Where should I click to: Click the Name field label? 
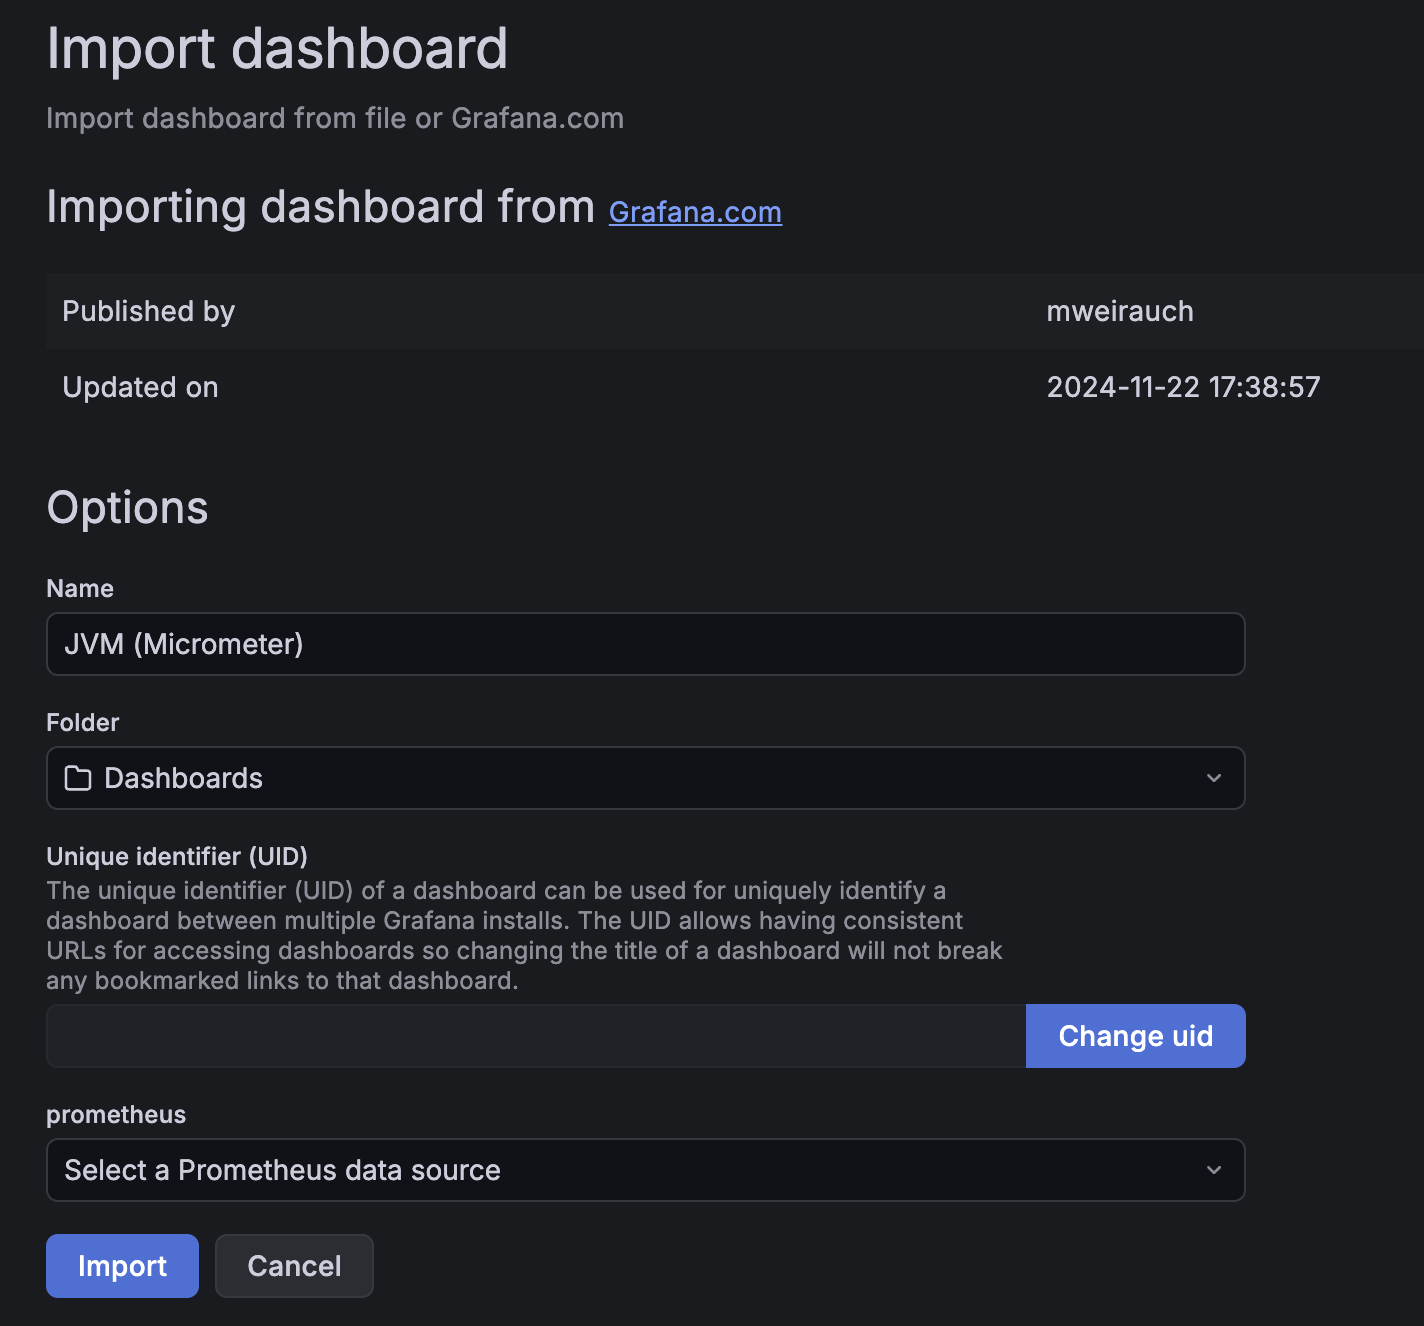(x=80, y=588)
